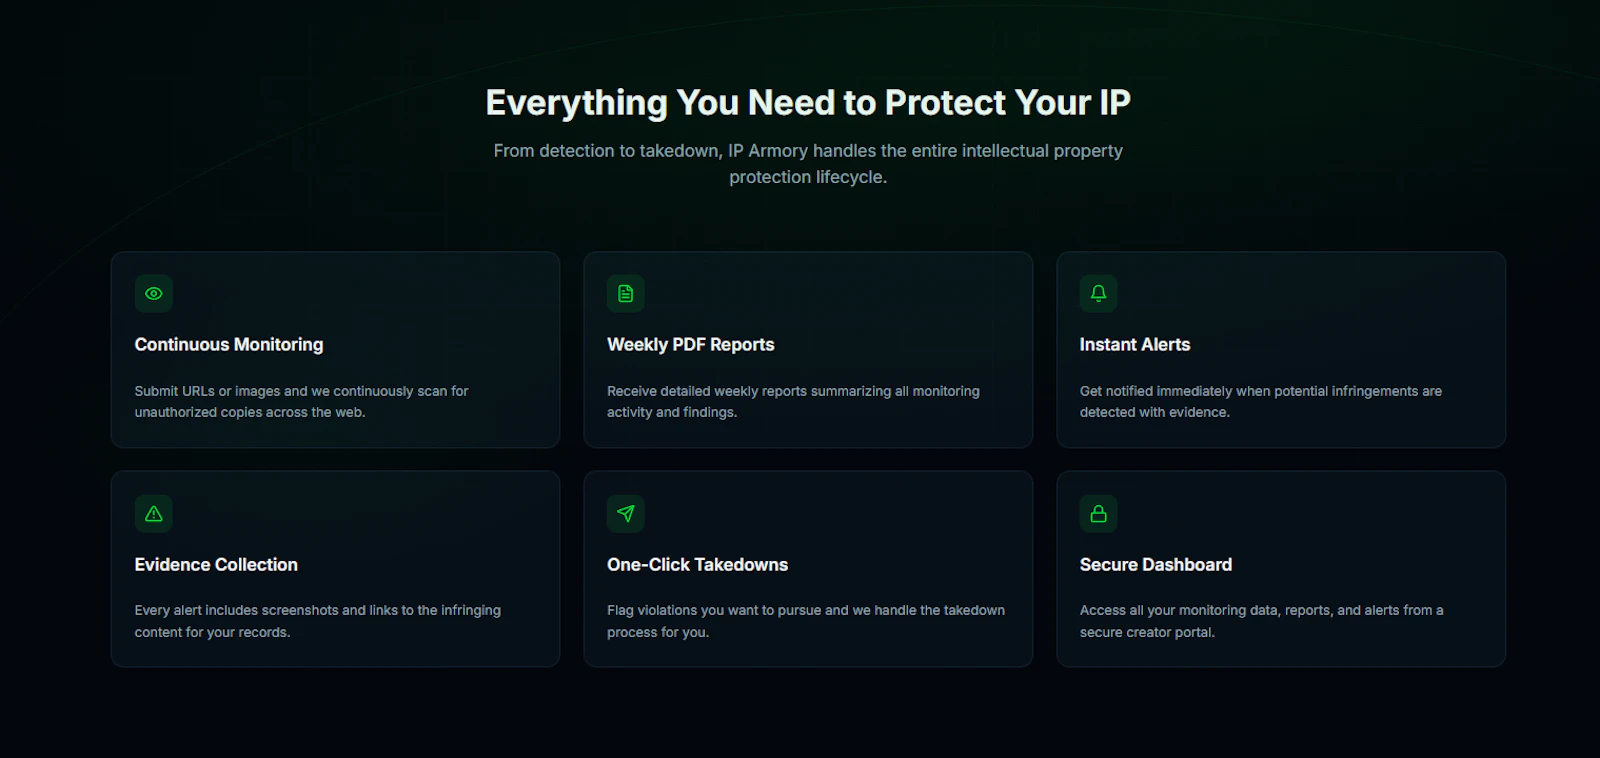Click the 'Everything You Need to Protect Your IP' title
This screenshot has height=758, width=1600.
pos(808,103)
